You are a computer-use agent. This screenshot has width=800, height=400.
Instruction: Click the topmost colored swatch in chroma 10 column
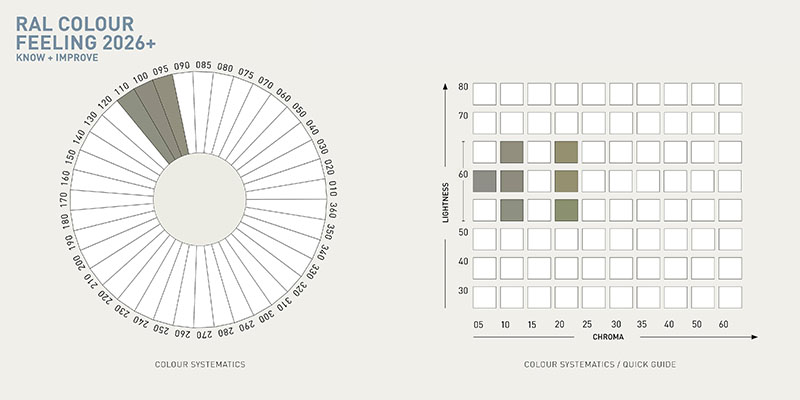pyautogui.click(x=512, y=152)
